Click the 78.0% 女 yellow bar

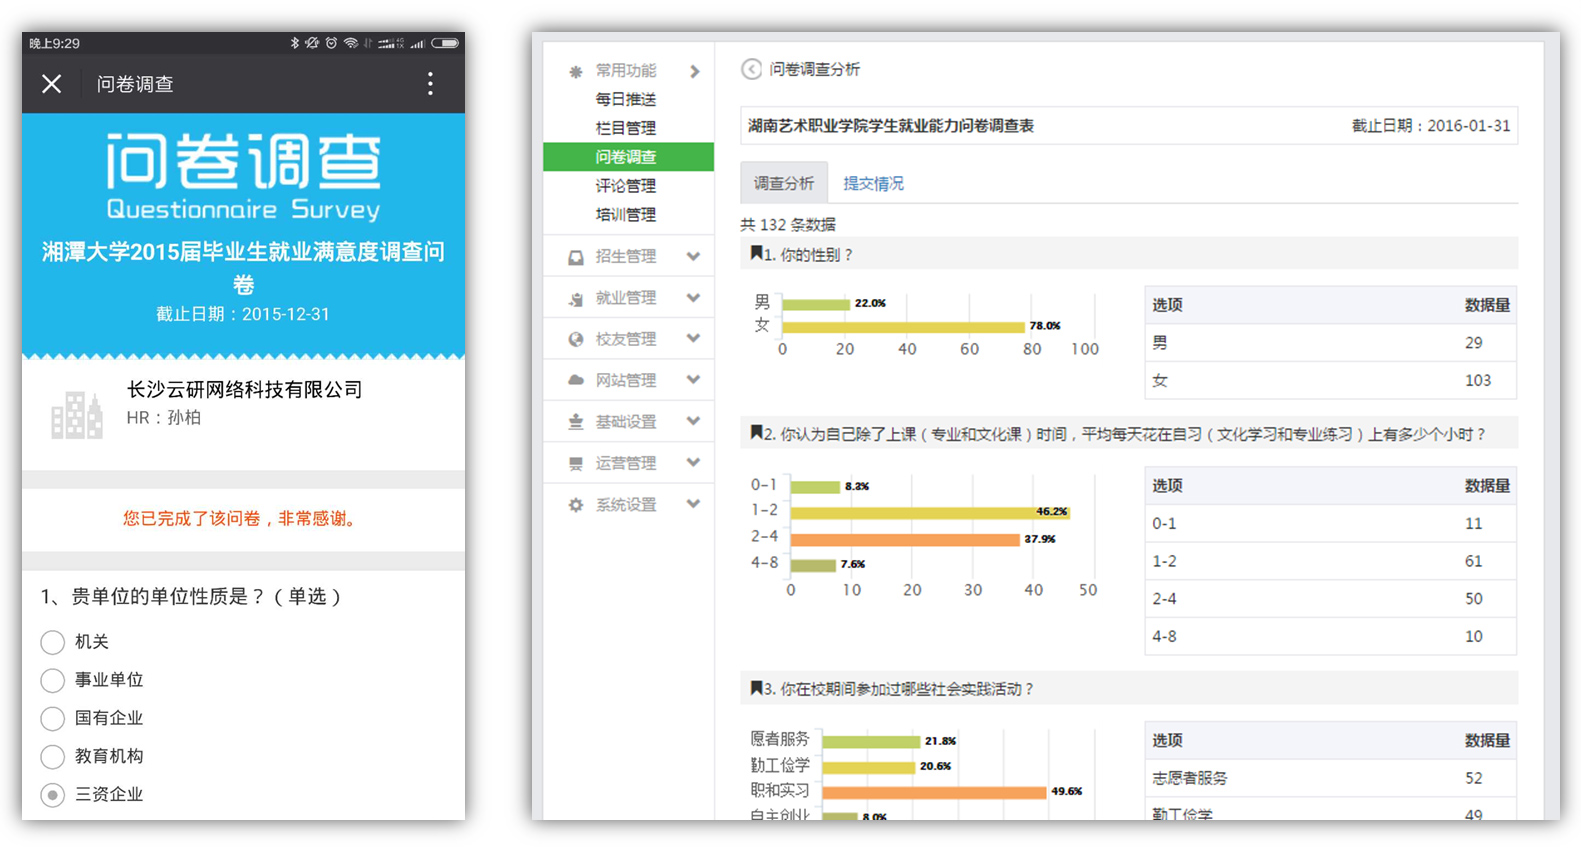[903, 327]
